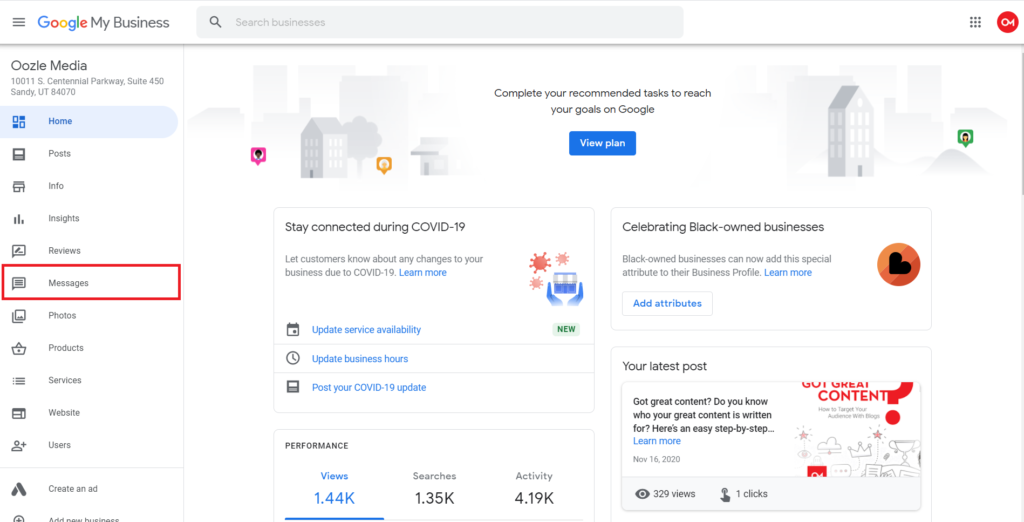Open the Post your COVID-19 update link
Image resolution: width=1024 pixels, height=522 pixels.
coord(369,387)
